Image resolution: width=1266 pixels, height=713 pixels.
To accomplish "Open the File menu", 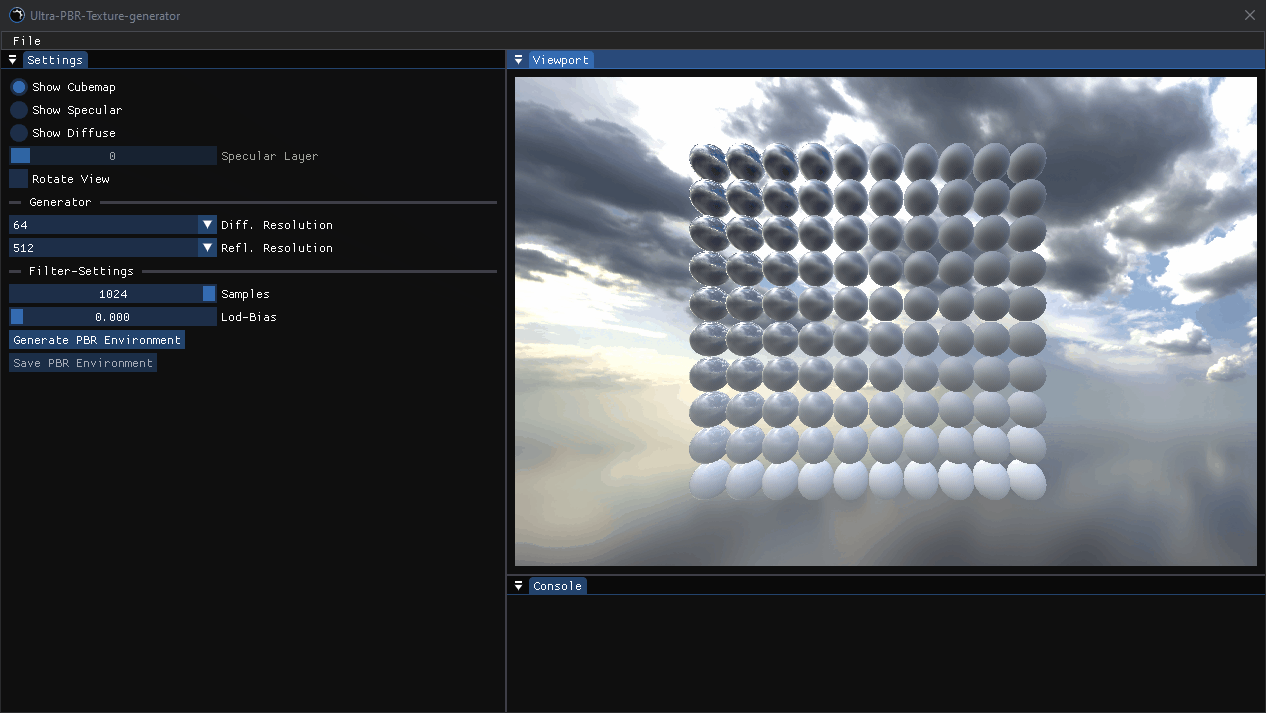I will (x=26, y=40).
